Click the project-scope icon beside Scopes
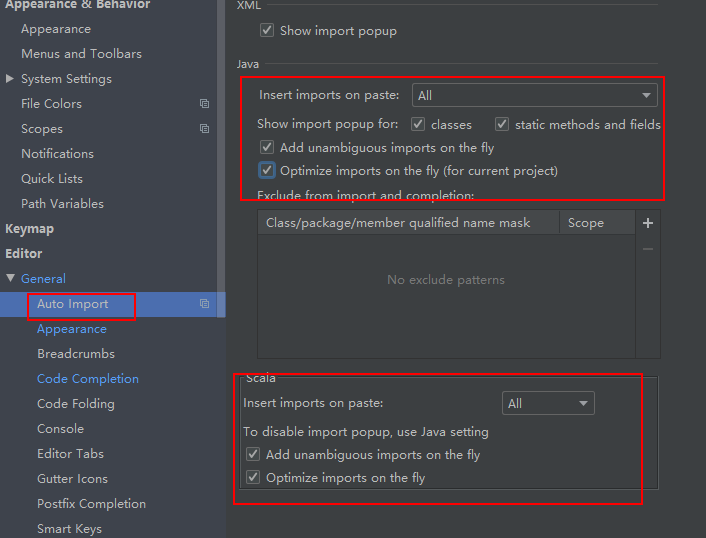This screenshot has height=538, width=706. 204,129
